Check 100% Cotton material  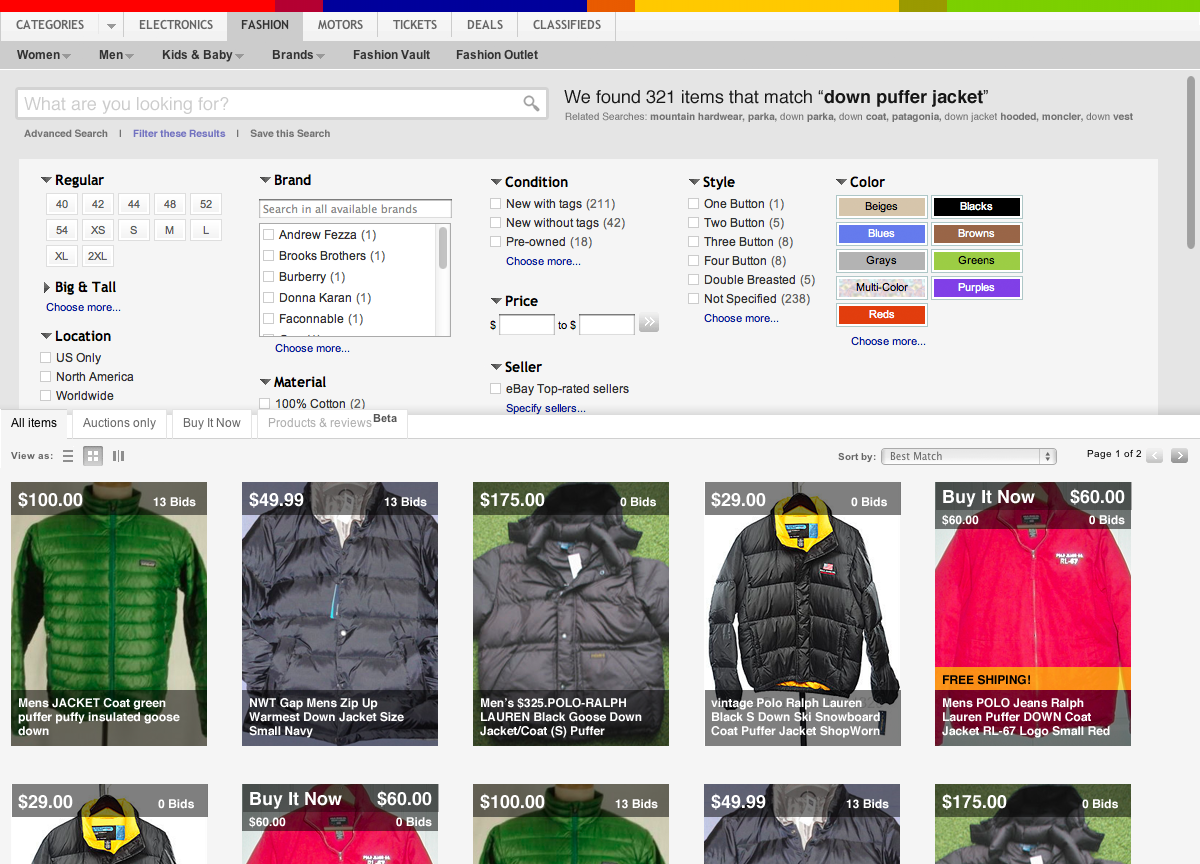[265, 404]
